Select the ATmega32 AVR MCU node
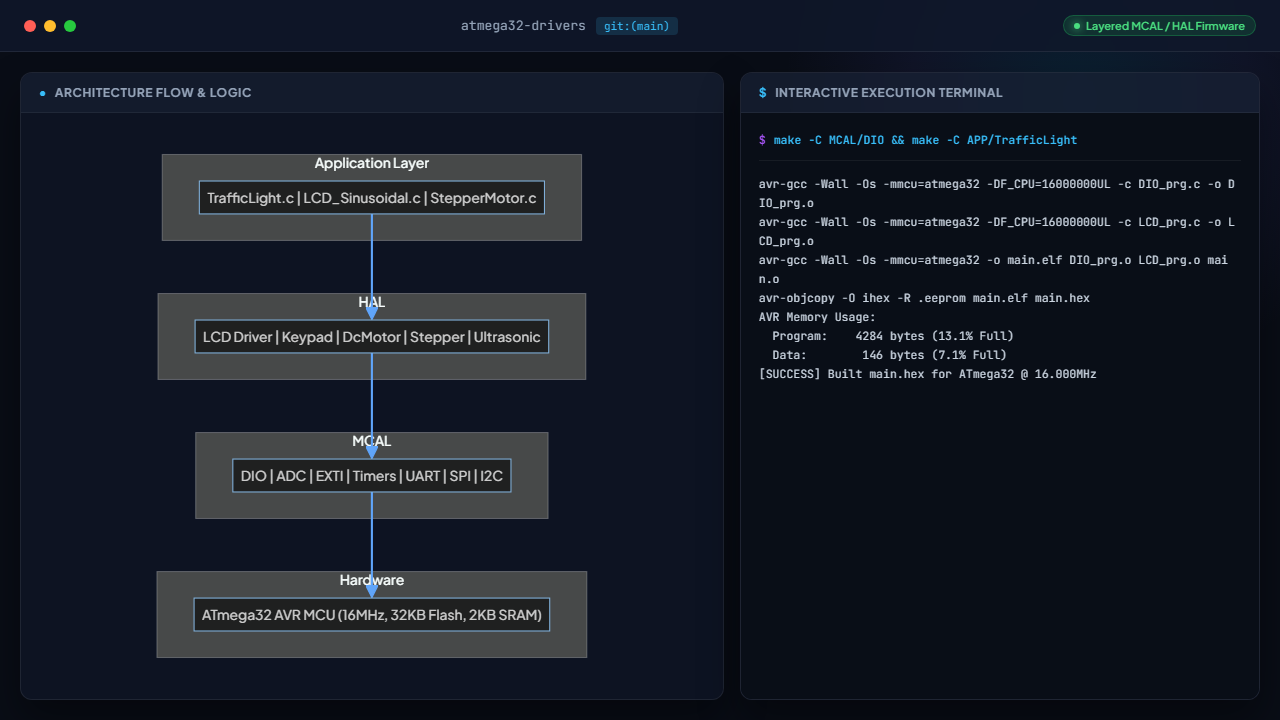This screenshot has height=720, width=1280. click(x=372, y=615)
